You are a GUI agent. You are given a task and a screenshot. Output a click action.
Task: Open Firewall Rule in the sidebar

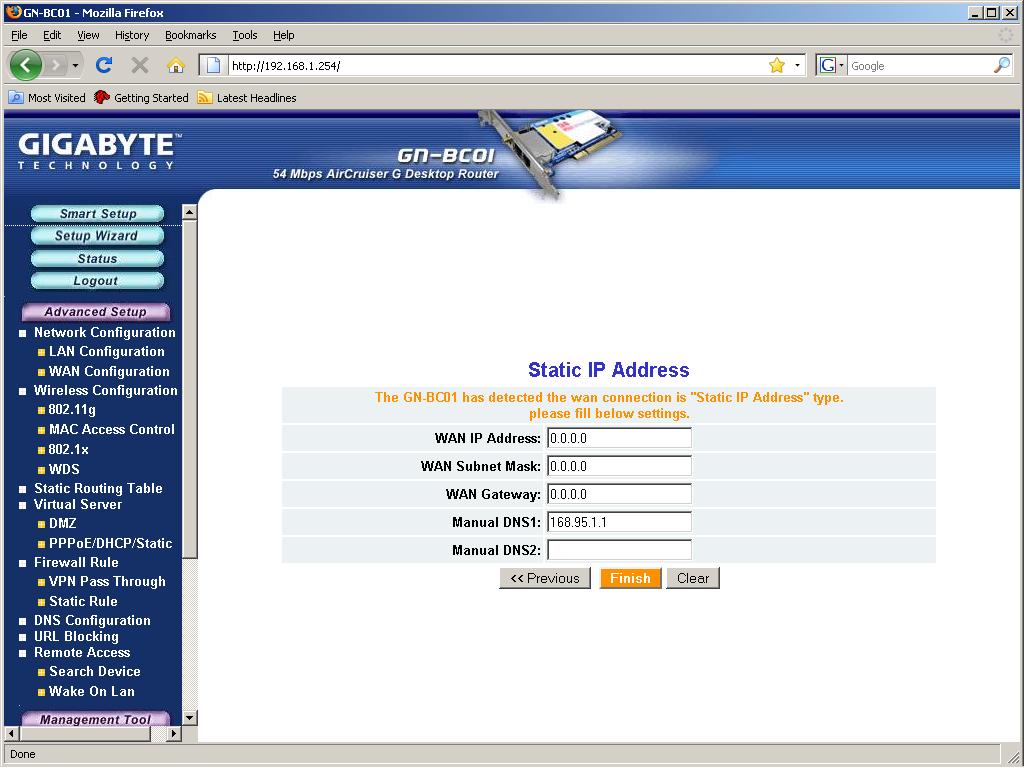tap(76, 562)
